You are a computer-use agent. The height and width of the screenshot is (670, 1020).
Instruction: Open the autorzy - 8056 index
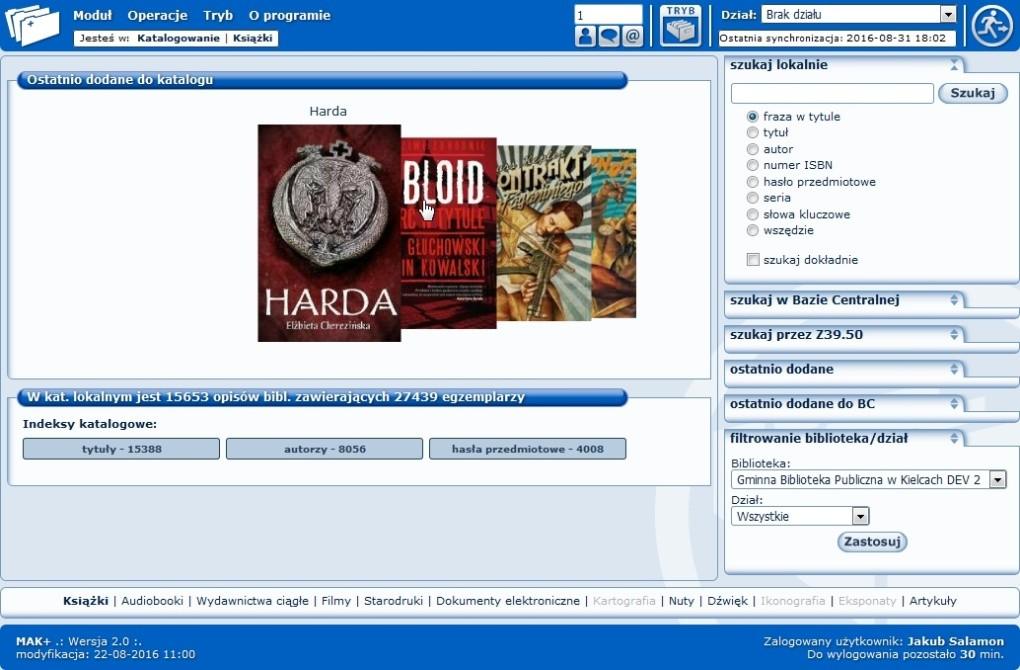(325, 449)
